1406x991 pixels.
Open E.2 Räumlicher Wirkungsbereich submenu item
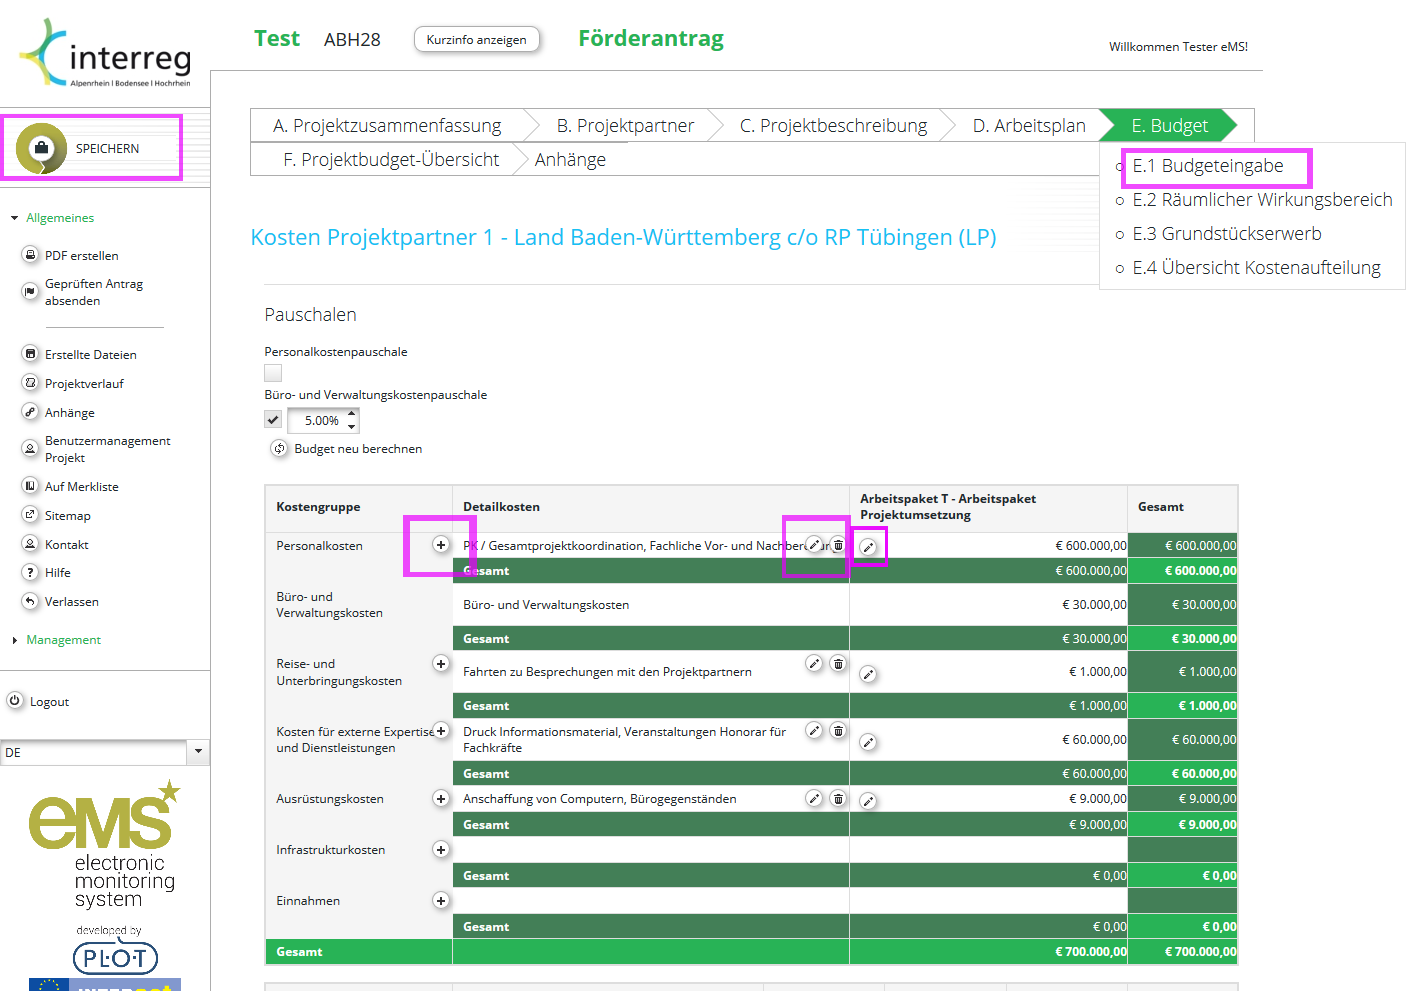1262,200
